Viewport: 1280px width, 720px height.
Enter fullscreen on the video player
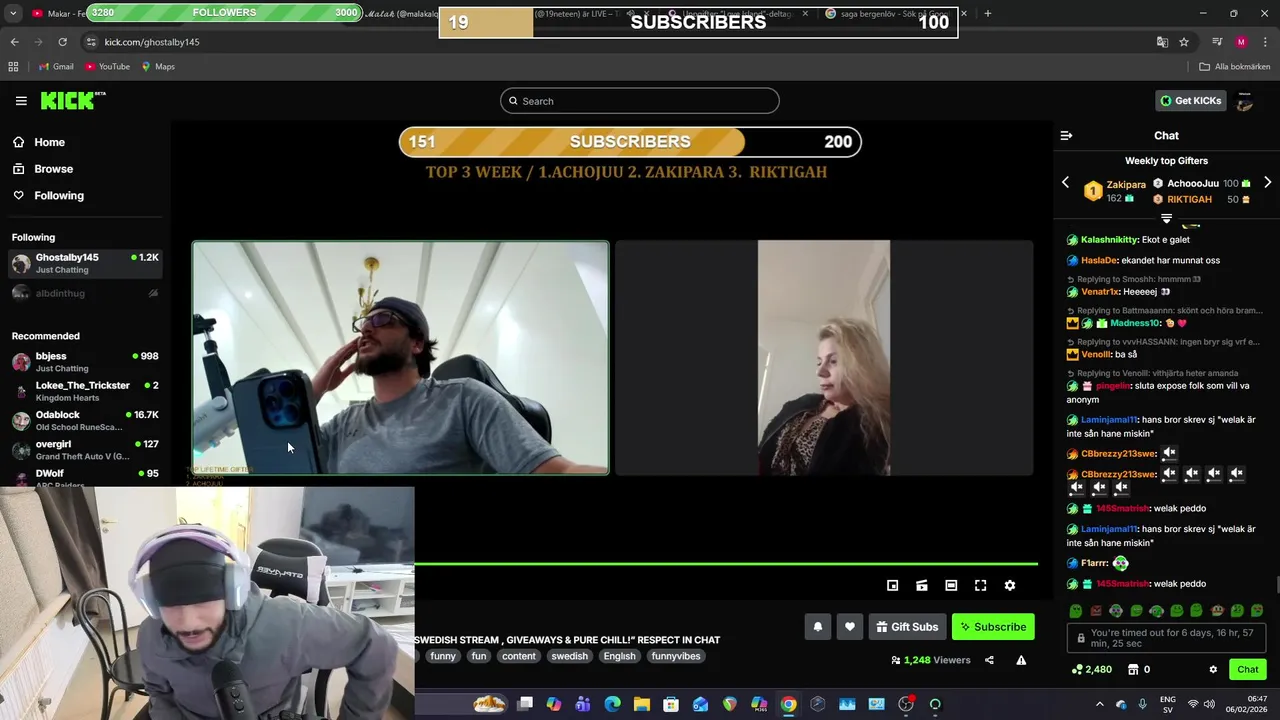pos(981,586)
